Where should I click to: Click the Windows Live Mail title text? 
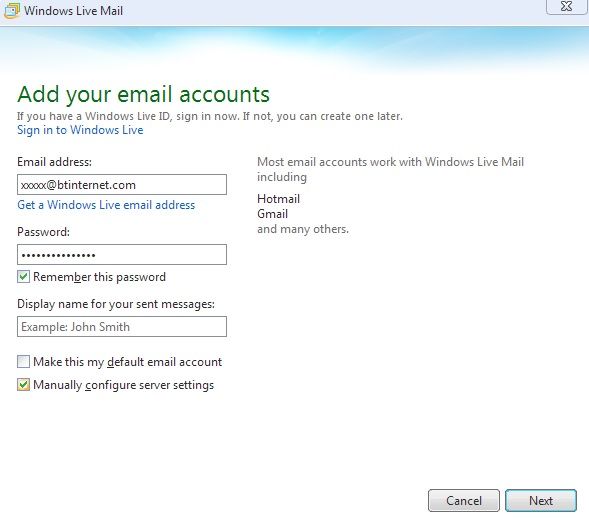click(x=74, y=11)
